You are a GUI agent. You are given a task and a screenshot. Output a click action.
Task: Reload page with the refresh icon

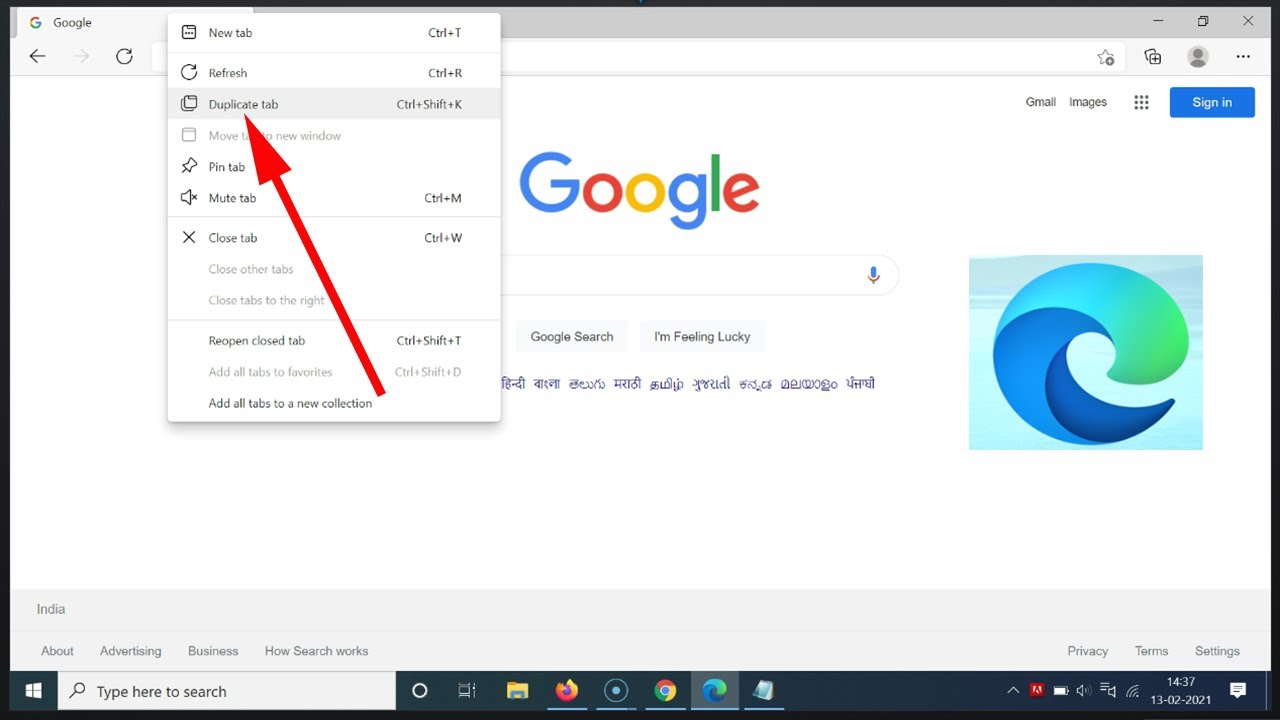click(124, 56)
